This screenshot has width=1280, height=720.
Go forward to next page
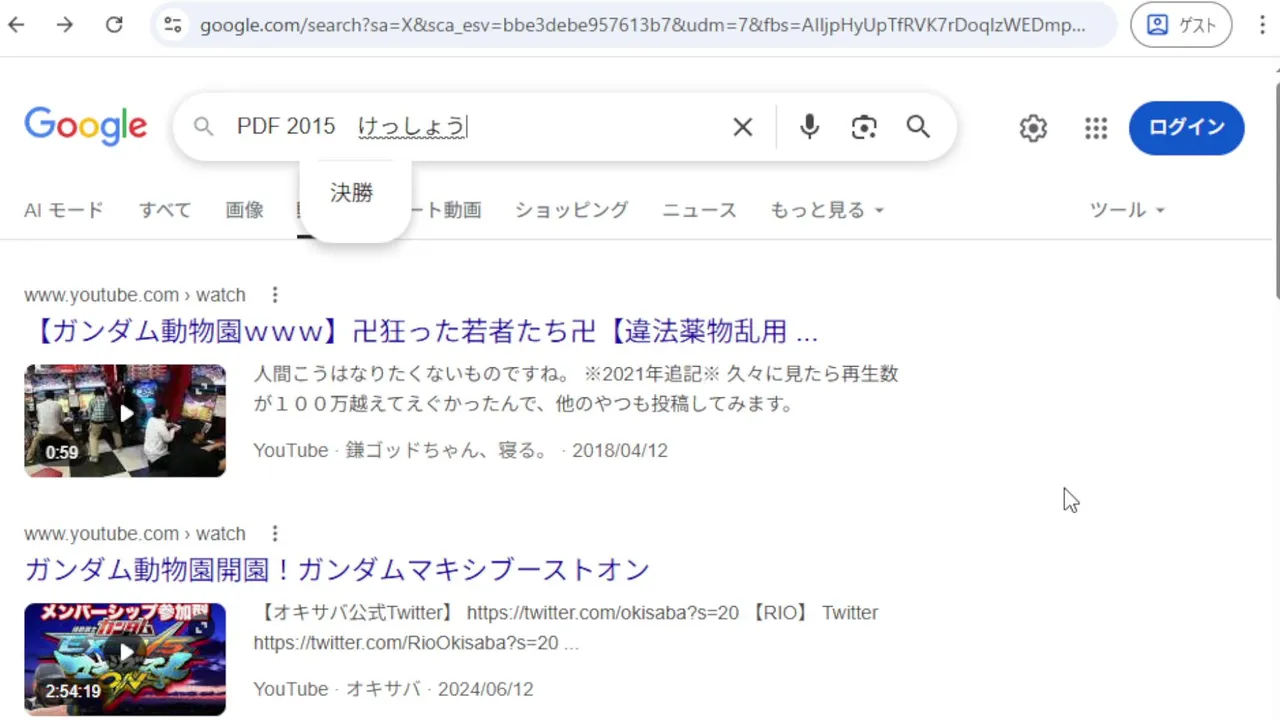[x=65, y=25]
